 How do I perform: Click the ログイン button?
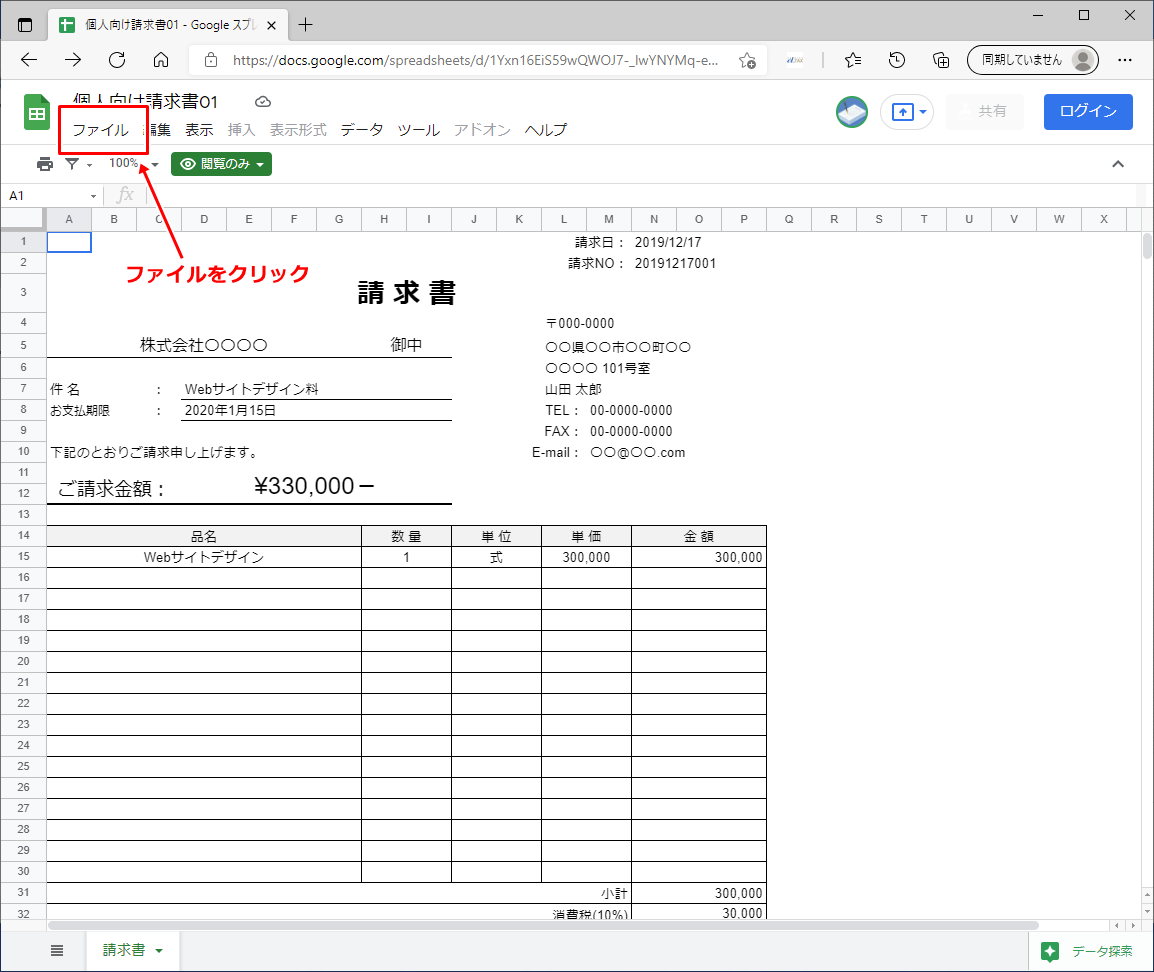(x=1088, y=111)
